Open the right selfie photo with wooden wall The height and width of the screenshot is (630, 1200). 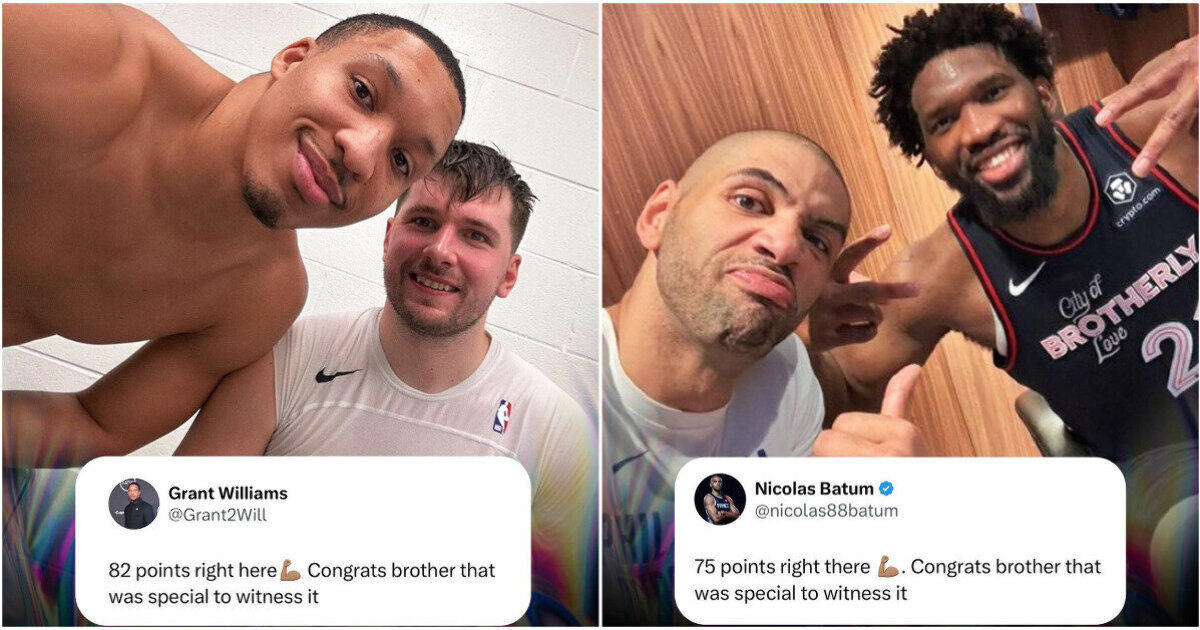(900, 230)
